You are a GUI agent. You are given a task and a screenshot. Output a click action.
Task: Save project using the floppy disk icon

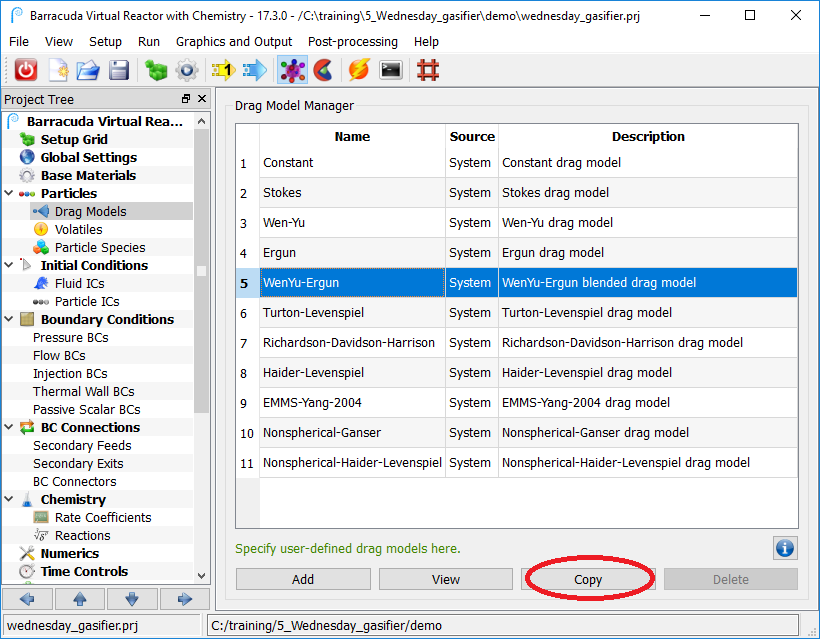pyautogui.click(x=119, y=70)
